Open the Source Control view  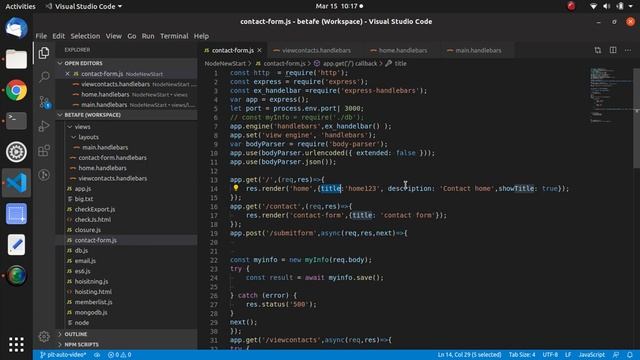(x=44, y=102)
